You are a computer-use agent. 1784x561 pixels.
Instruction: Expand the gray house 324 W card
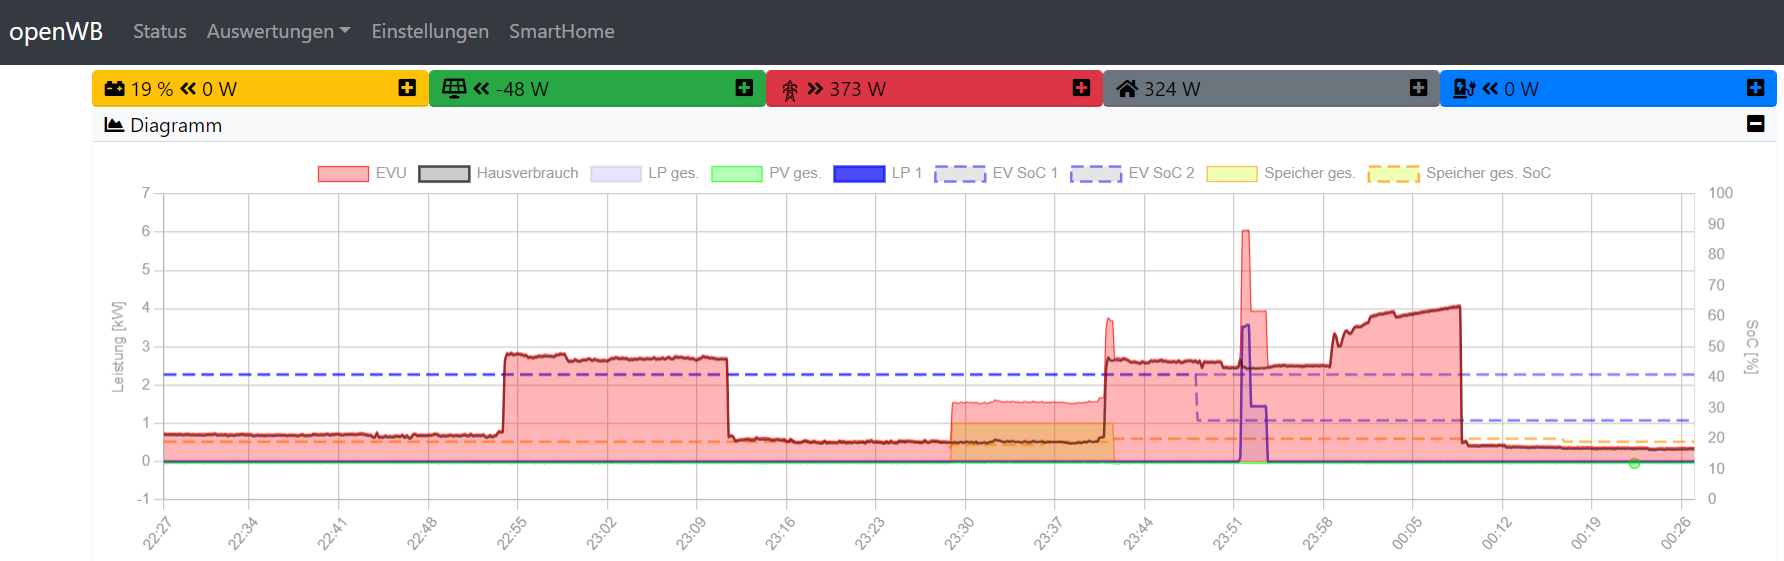1418,88
